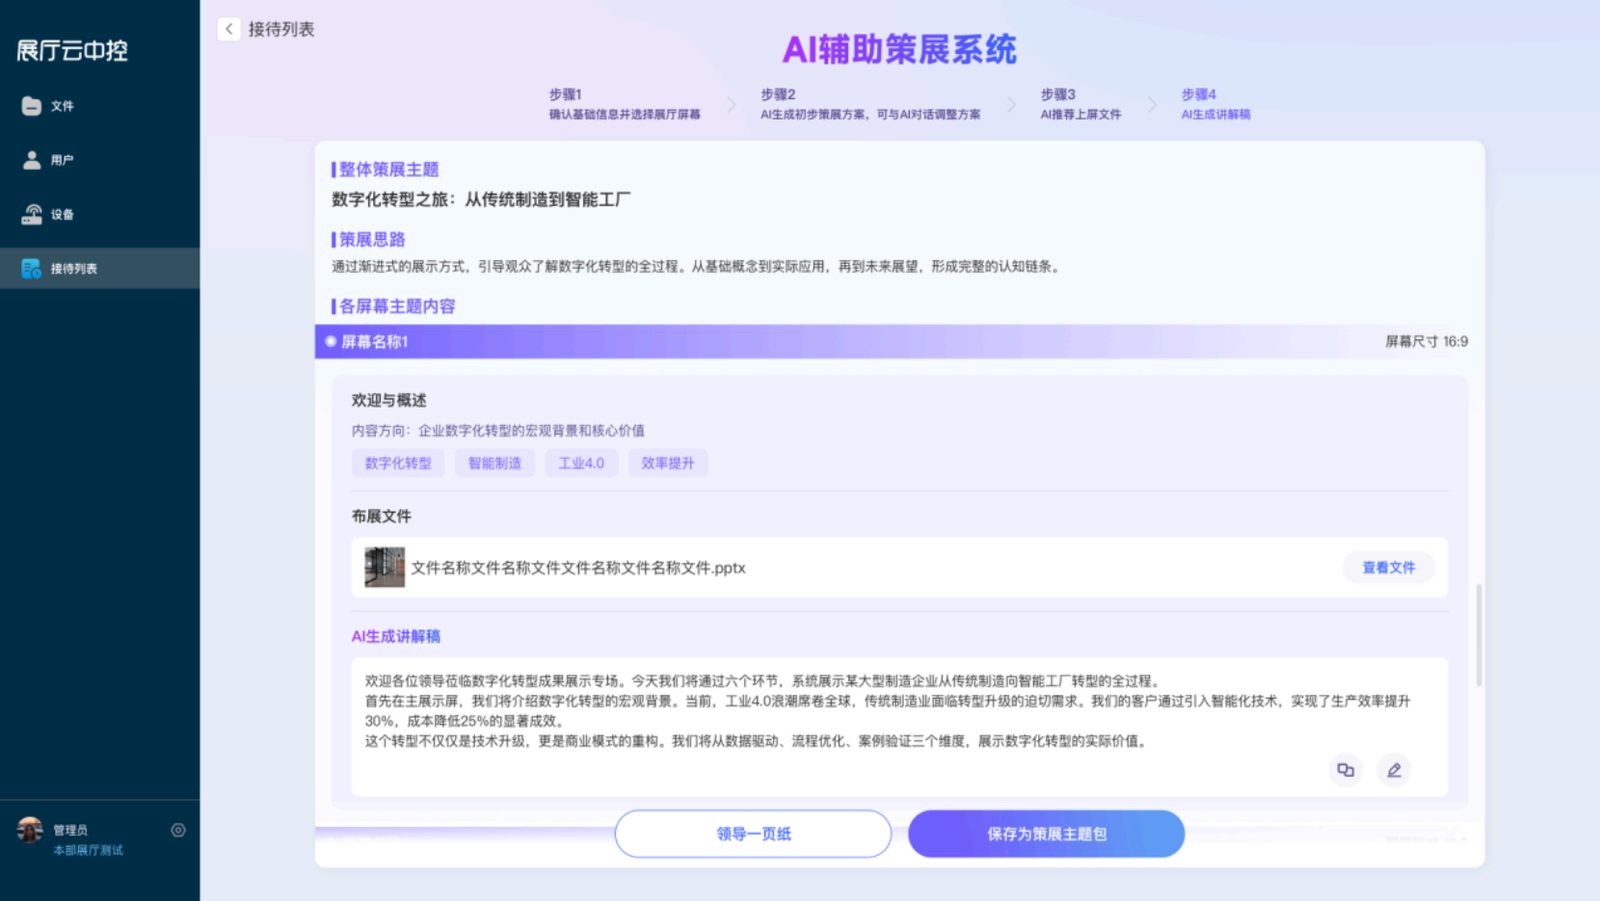Click the 领导一页纸 button
This screenshot has height=901, width=1600.
[753, 834]
